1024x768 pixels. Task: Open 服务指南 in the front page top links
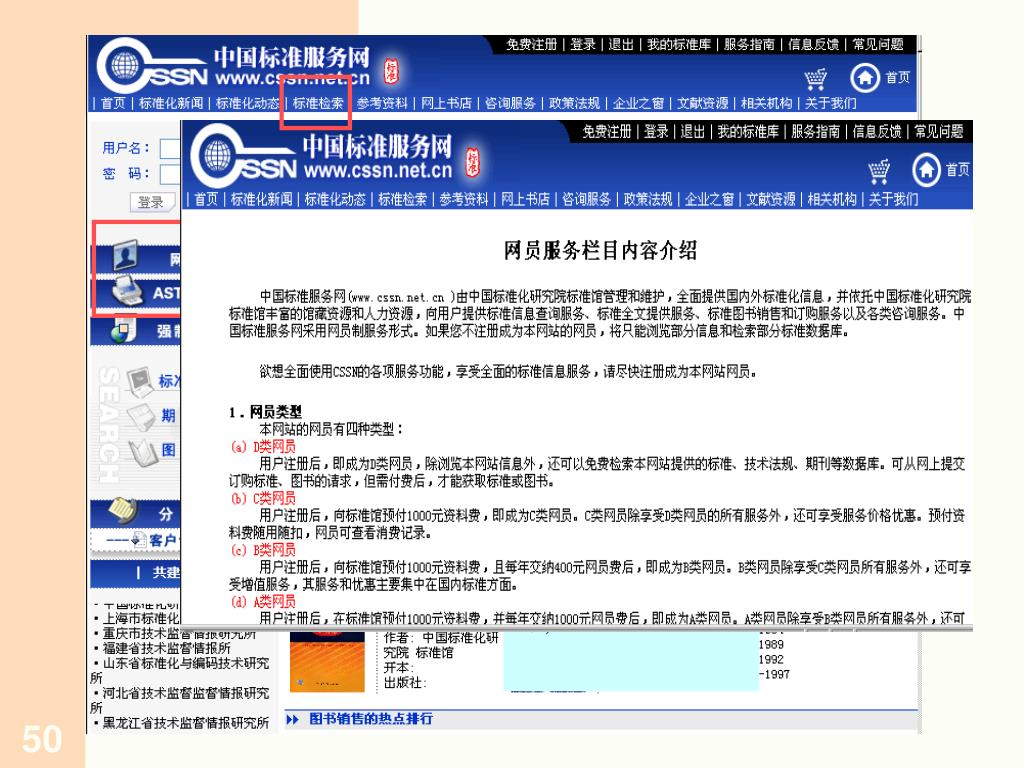[816, 132]
